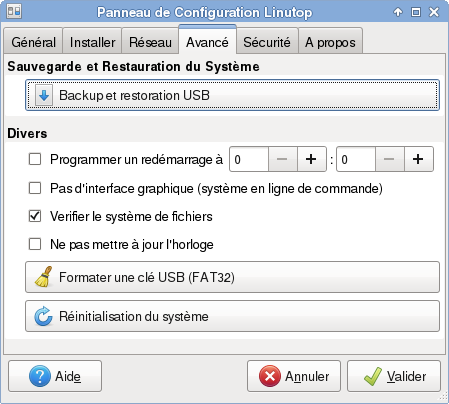Screen dimensions: 449x404
Task: Increase the restart hour with plus button
Action: point(311,159)
